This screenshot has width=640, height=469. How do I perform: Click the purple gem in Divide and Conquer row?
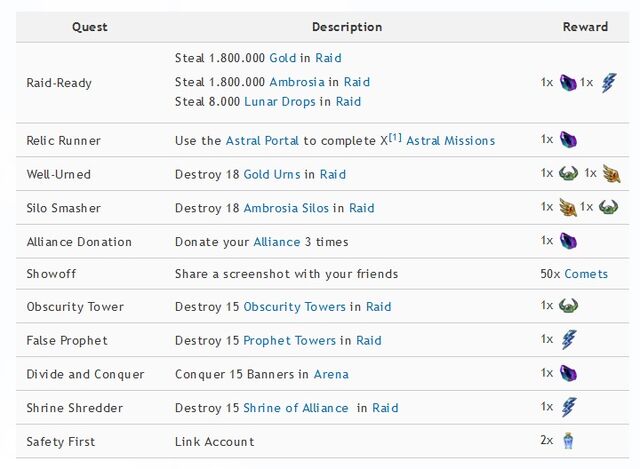[x=568, y=373]
